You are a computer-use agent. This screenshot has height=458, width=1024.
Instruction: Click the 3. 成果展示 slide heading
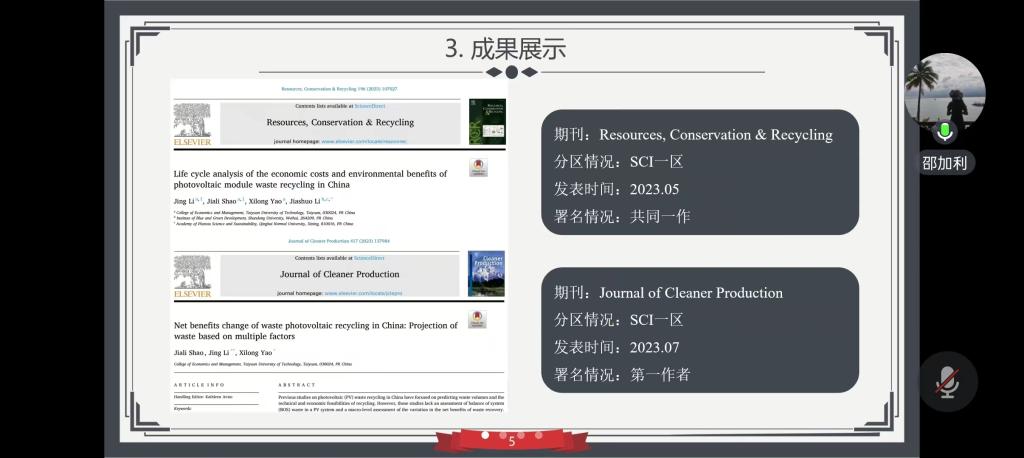click(x=505, y=48)
